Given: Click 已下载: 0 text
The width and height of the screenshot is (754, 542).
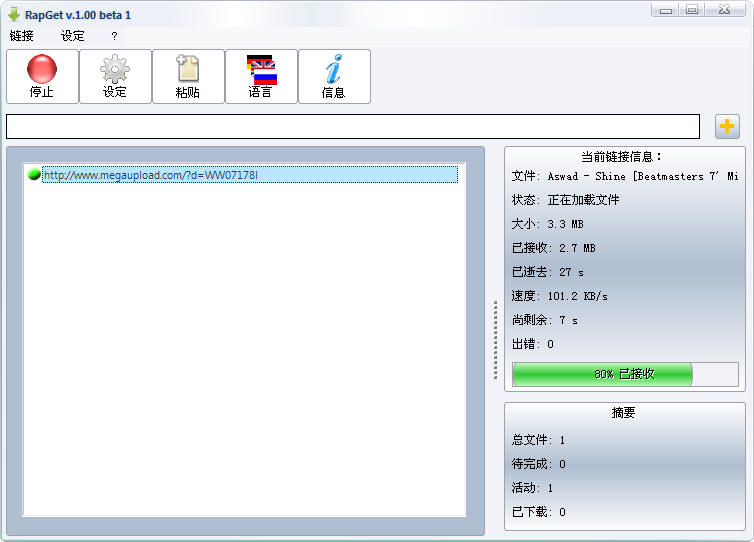Looking at the screenshot, I should pyautogui.click(x=539, y=512).
